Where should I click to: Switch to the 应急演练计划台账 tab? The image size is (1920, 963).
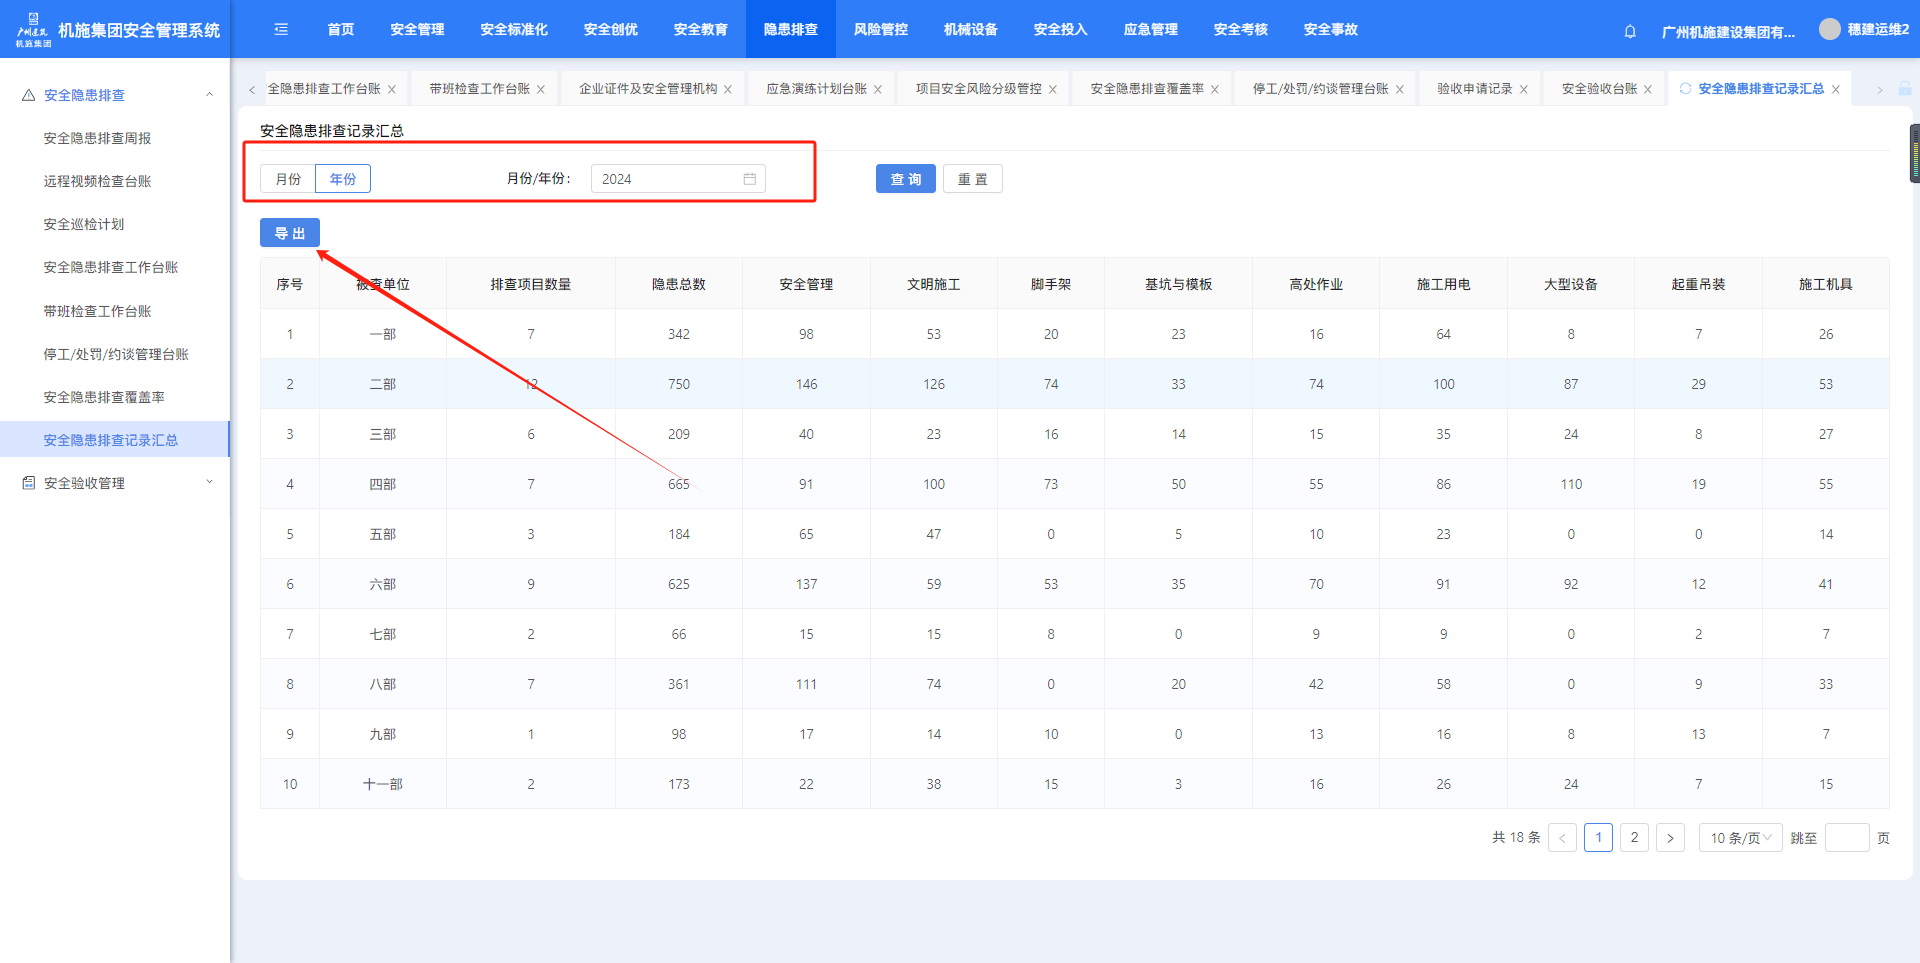[816, 89]
